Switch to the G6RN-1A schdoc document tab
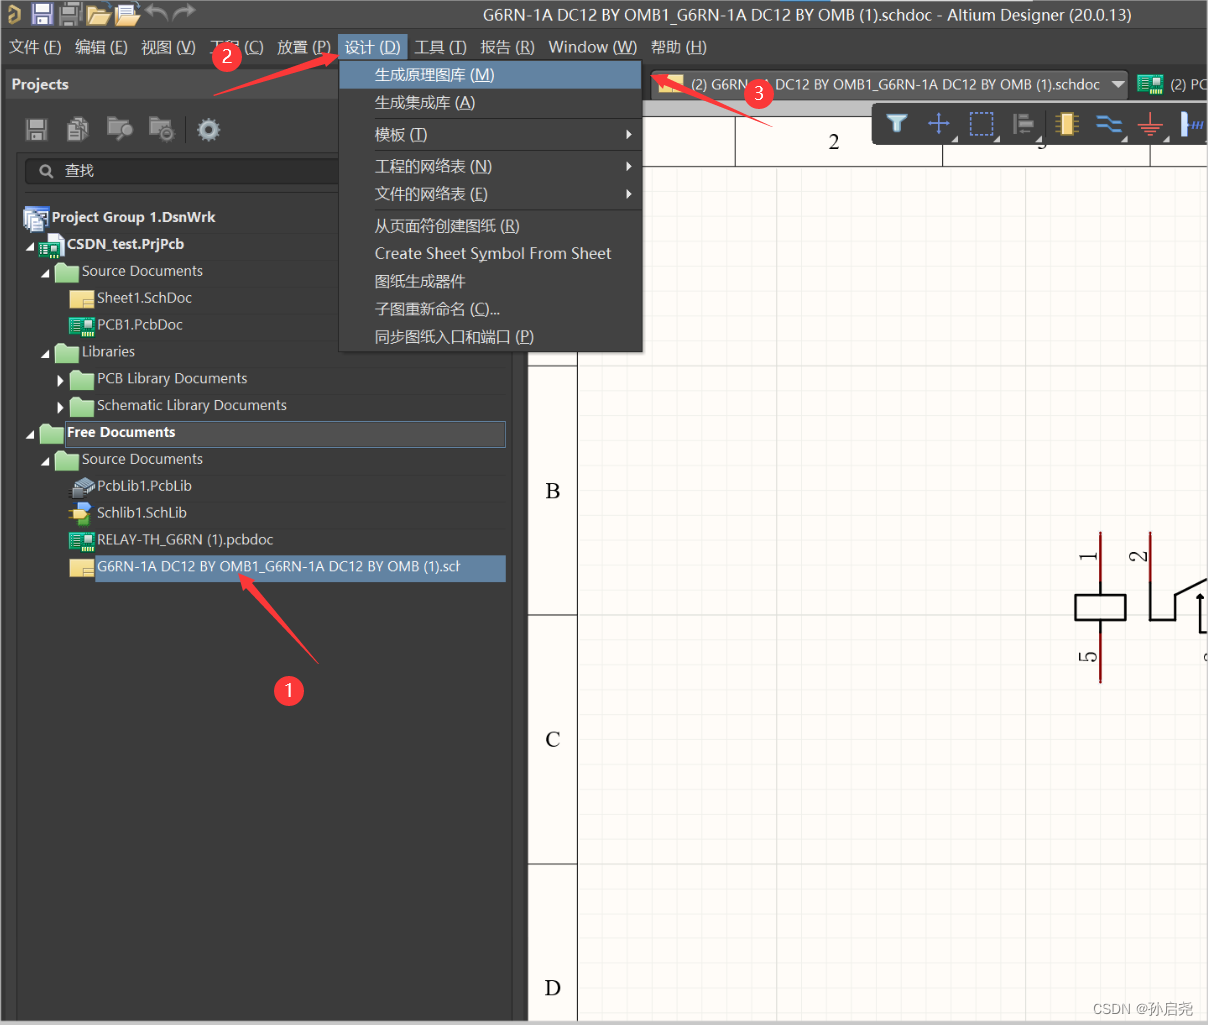1208x1025 pixels. click(x=890, y=85)
